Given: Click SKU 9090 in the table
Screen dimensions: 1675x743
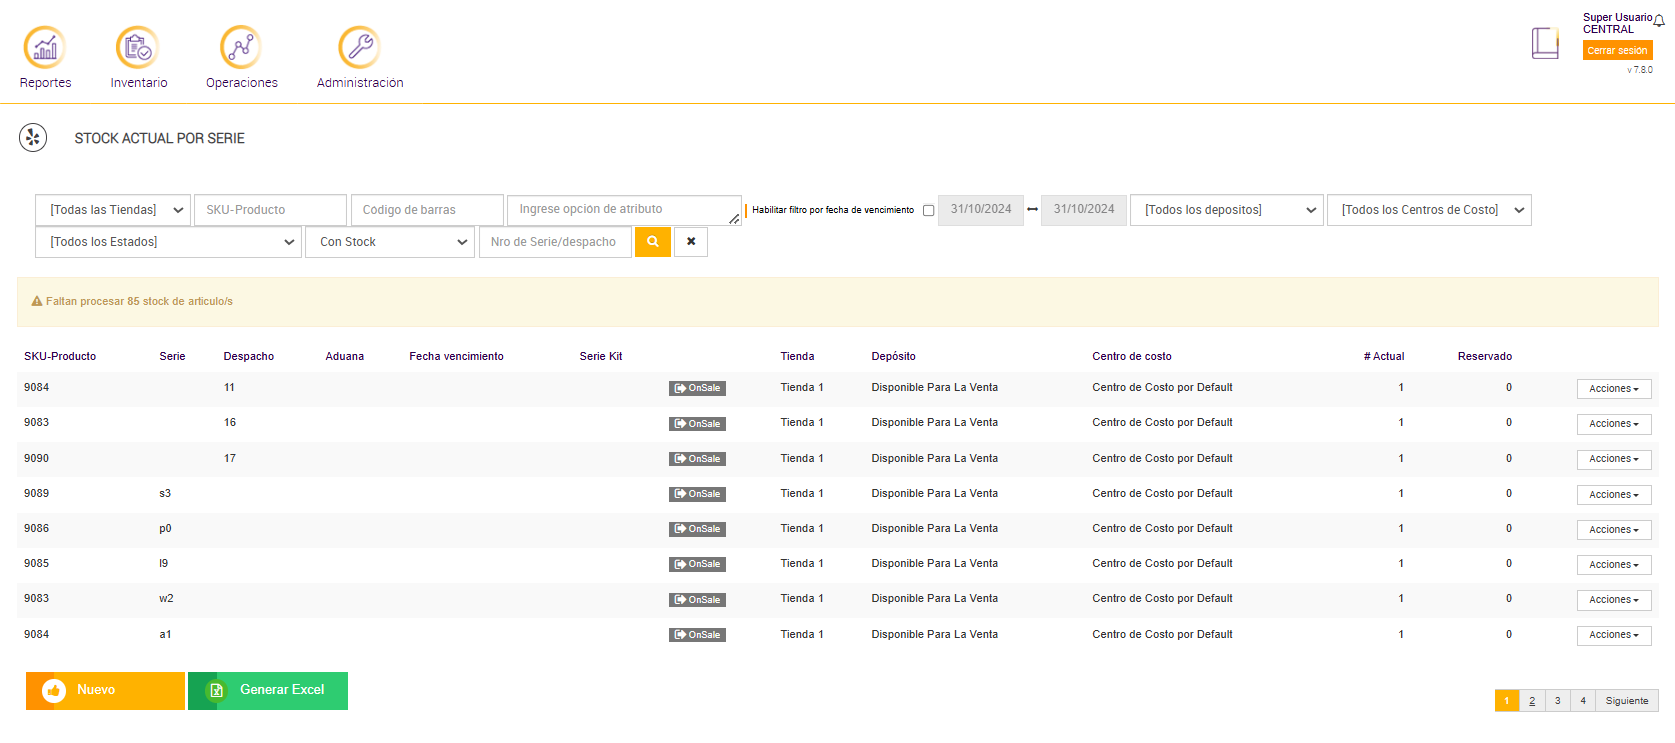Looking at the screenshot, I should (37, 459).
